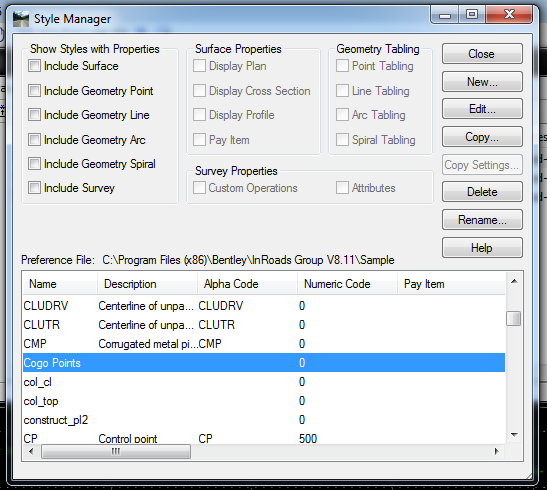This screenshot has width=547, height=490.
Task: Tick Include Geometry Spiral option
Action: [34, 164]
